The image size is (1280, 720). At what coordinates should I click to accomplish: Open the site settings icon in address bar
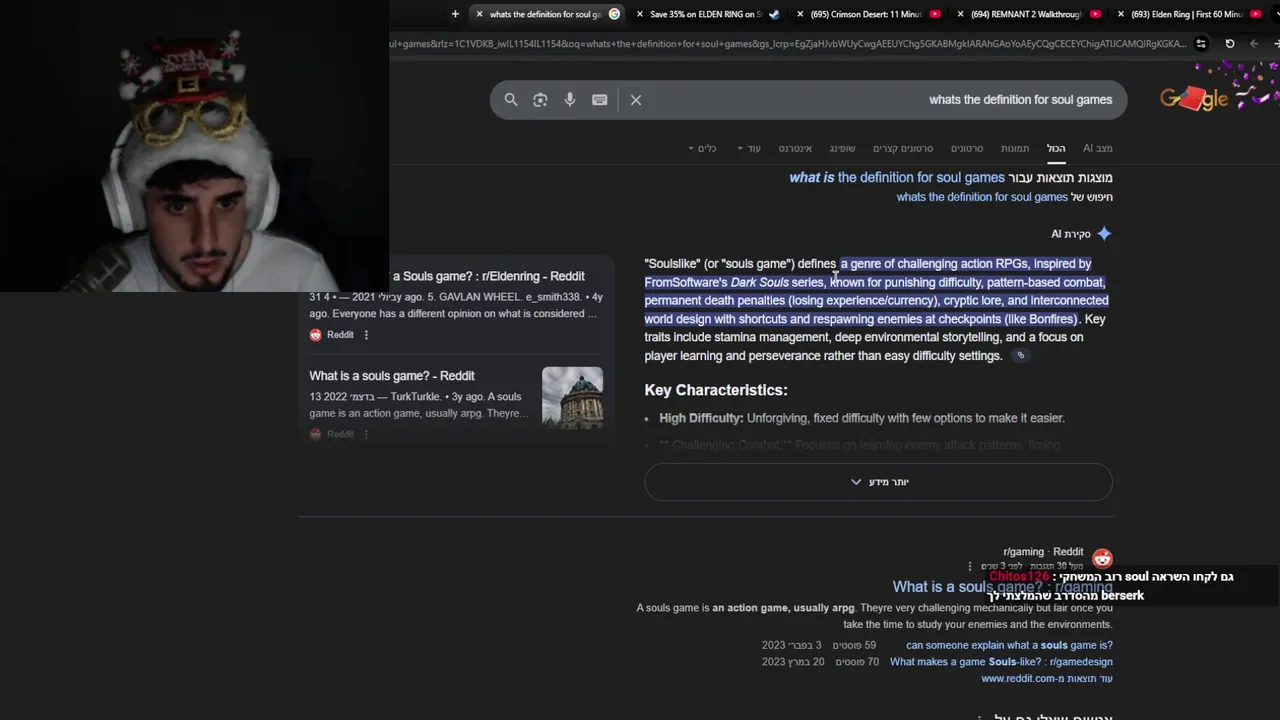click(1201, 44)
